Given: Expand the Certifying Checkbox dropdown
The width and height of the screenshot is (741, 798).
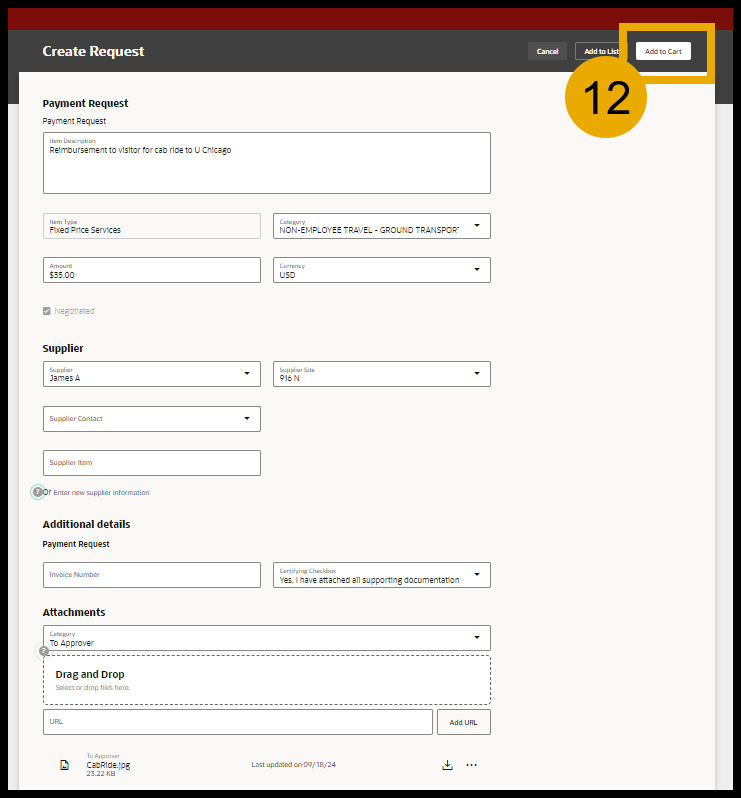Looking at the screenshot, I should coord(476,575).
